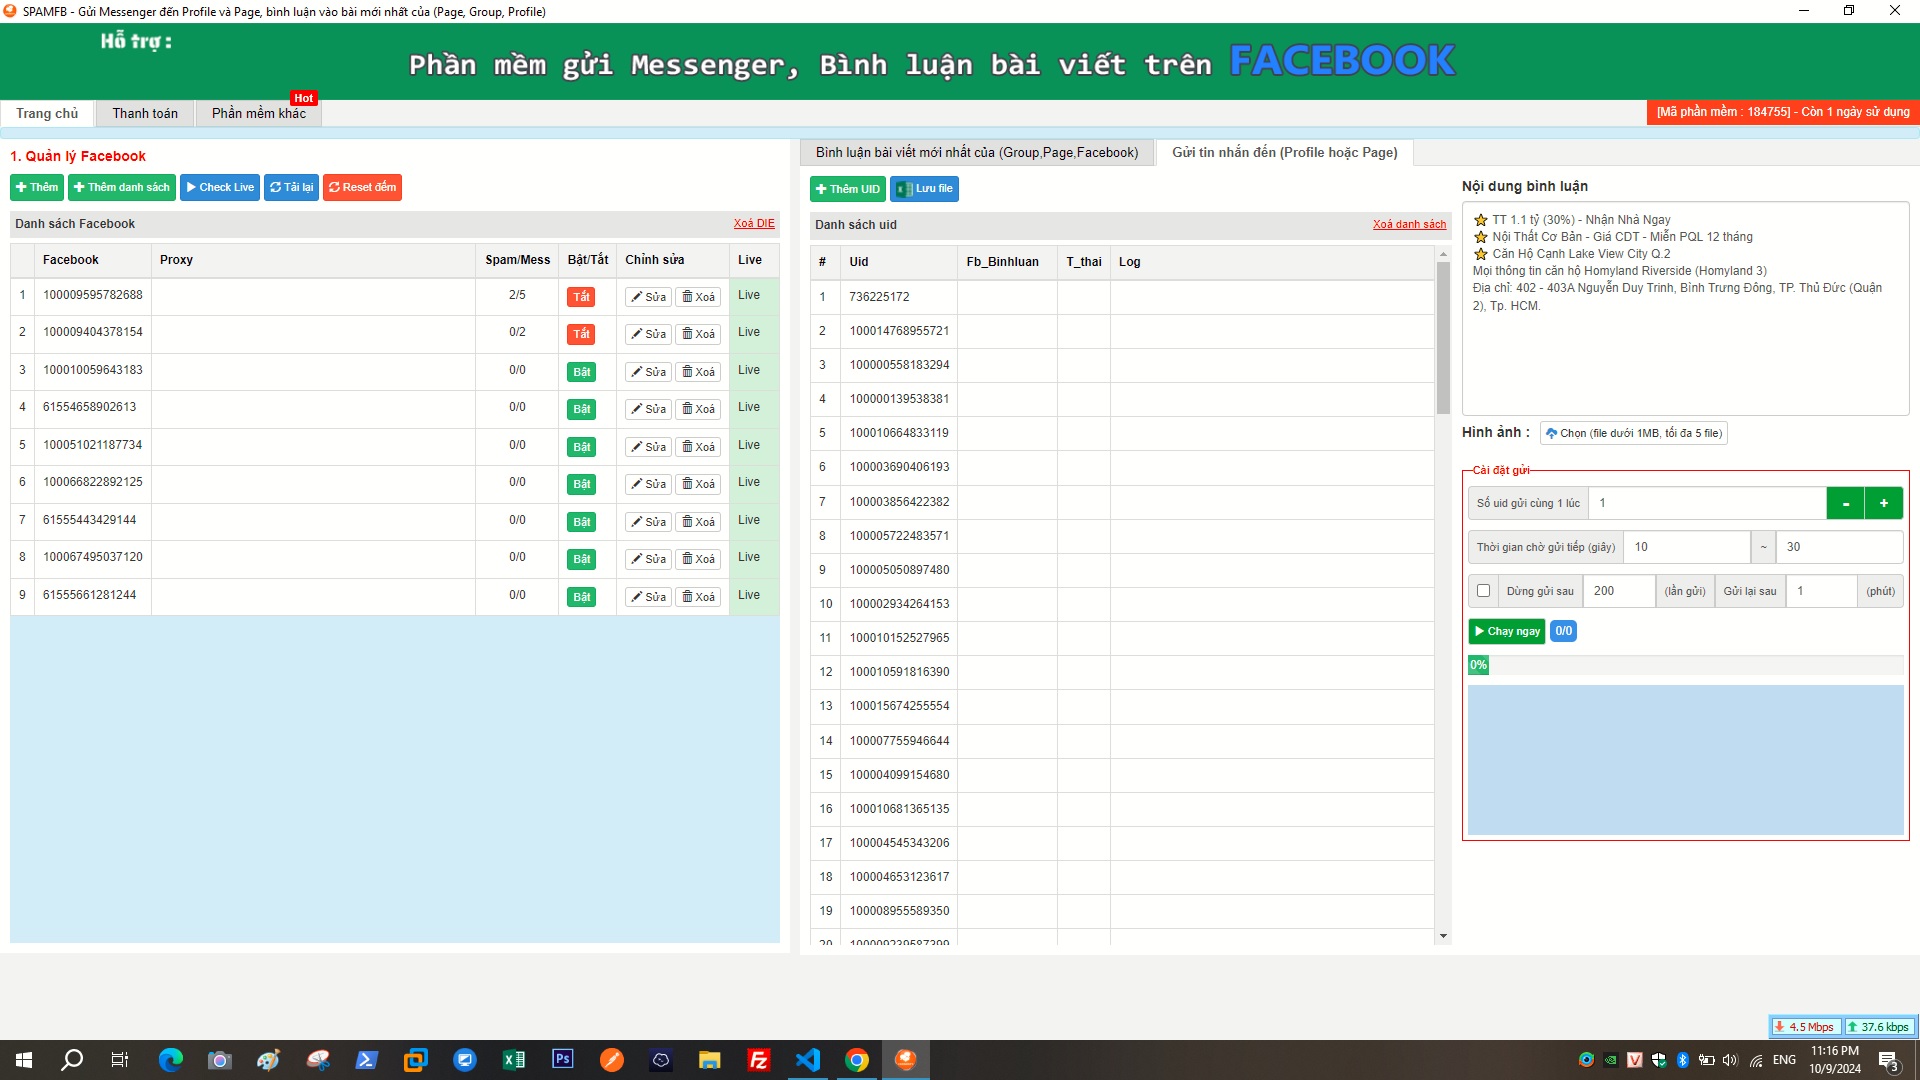
Task: Click the Tải lại reload button
Action: tap(291, 187)
